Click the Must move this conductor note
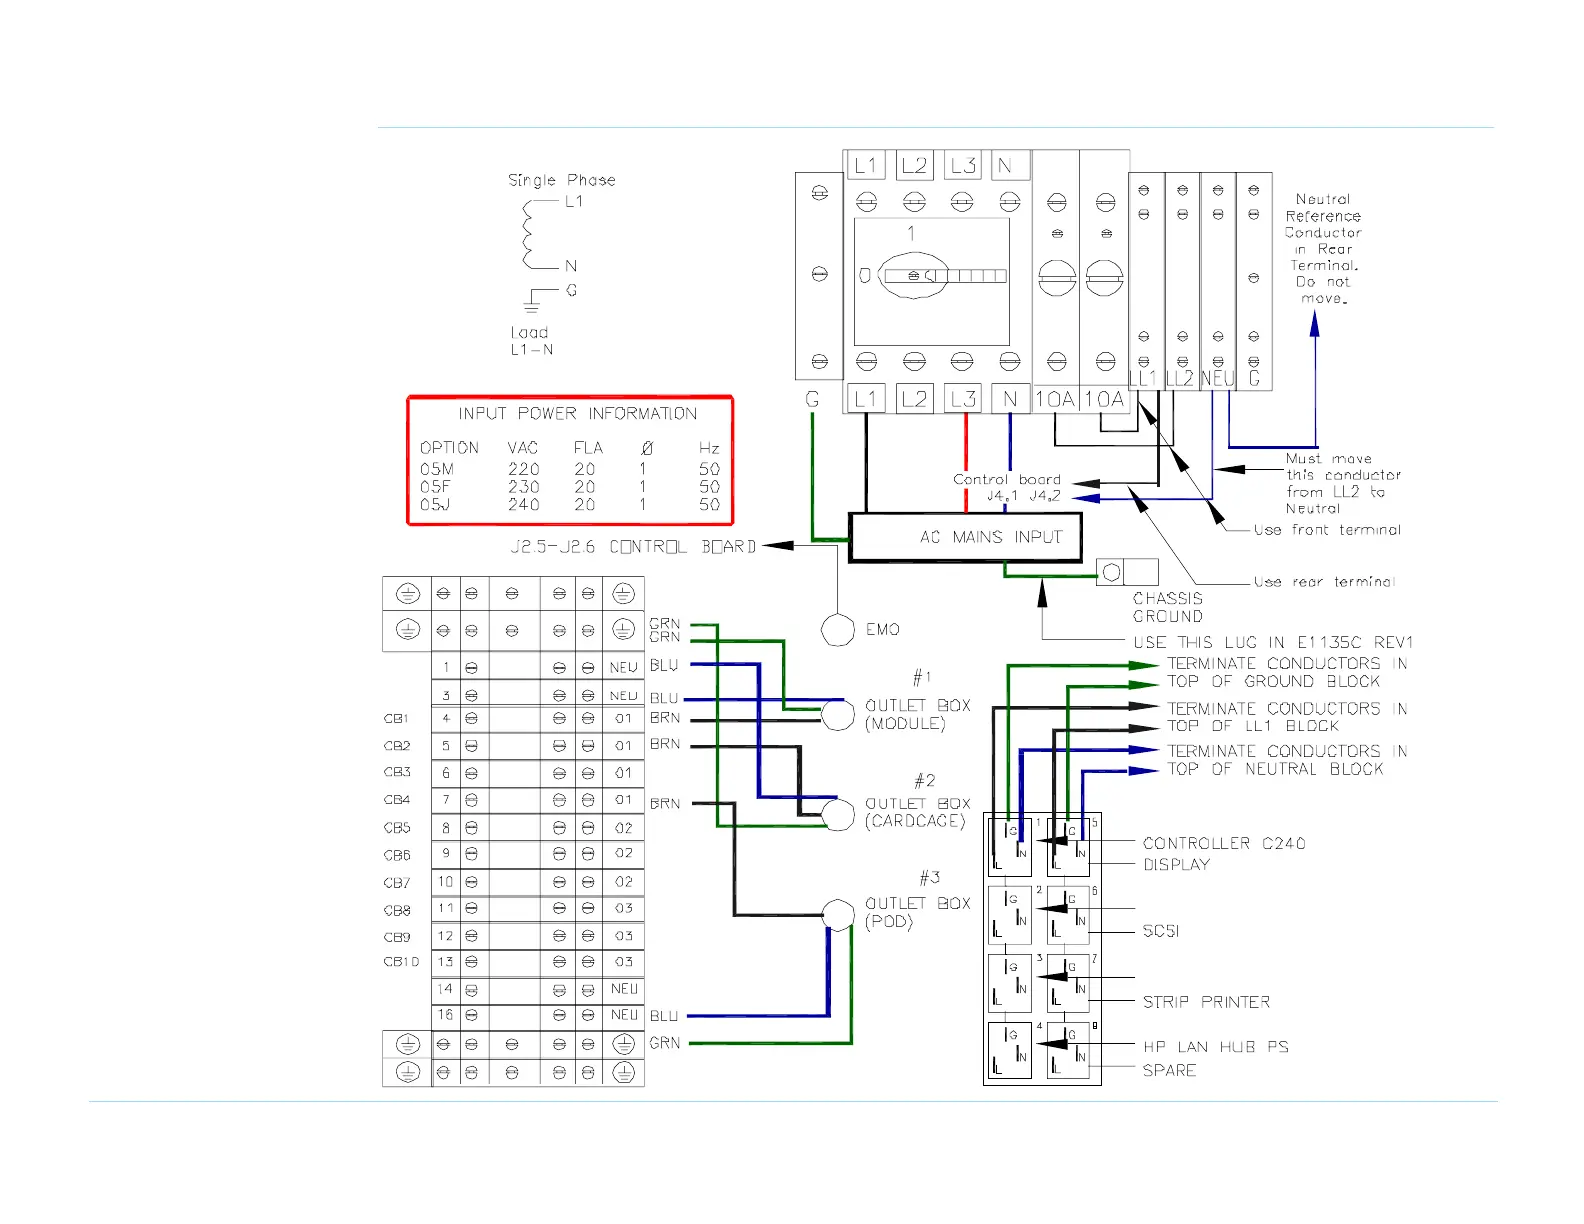The height and width of the screenshot is (1224, 1584). (x=1343, y=483)
